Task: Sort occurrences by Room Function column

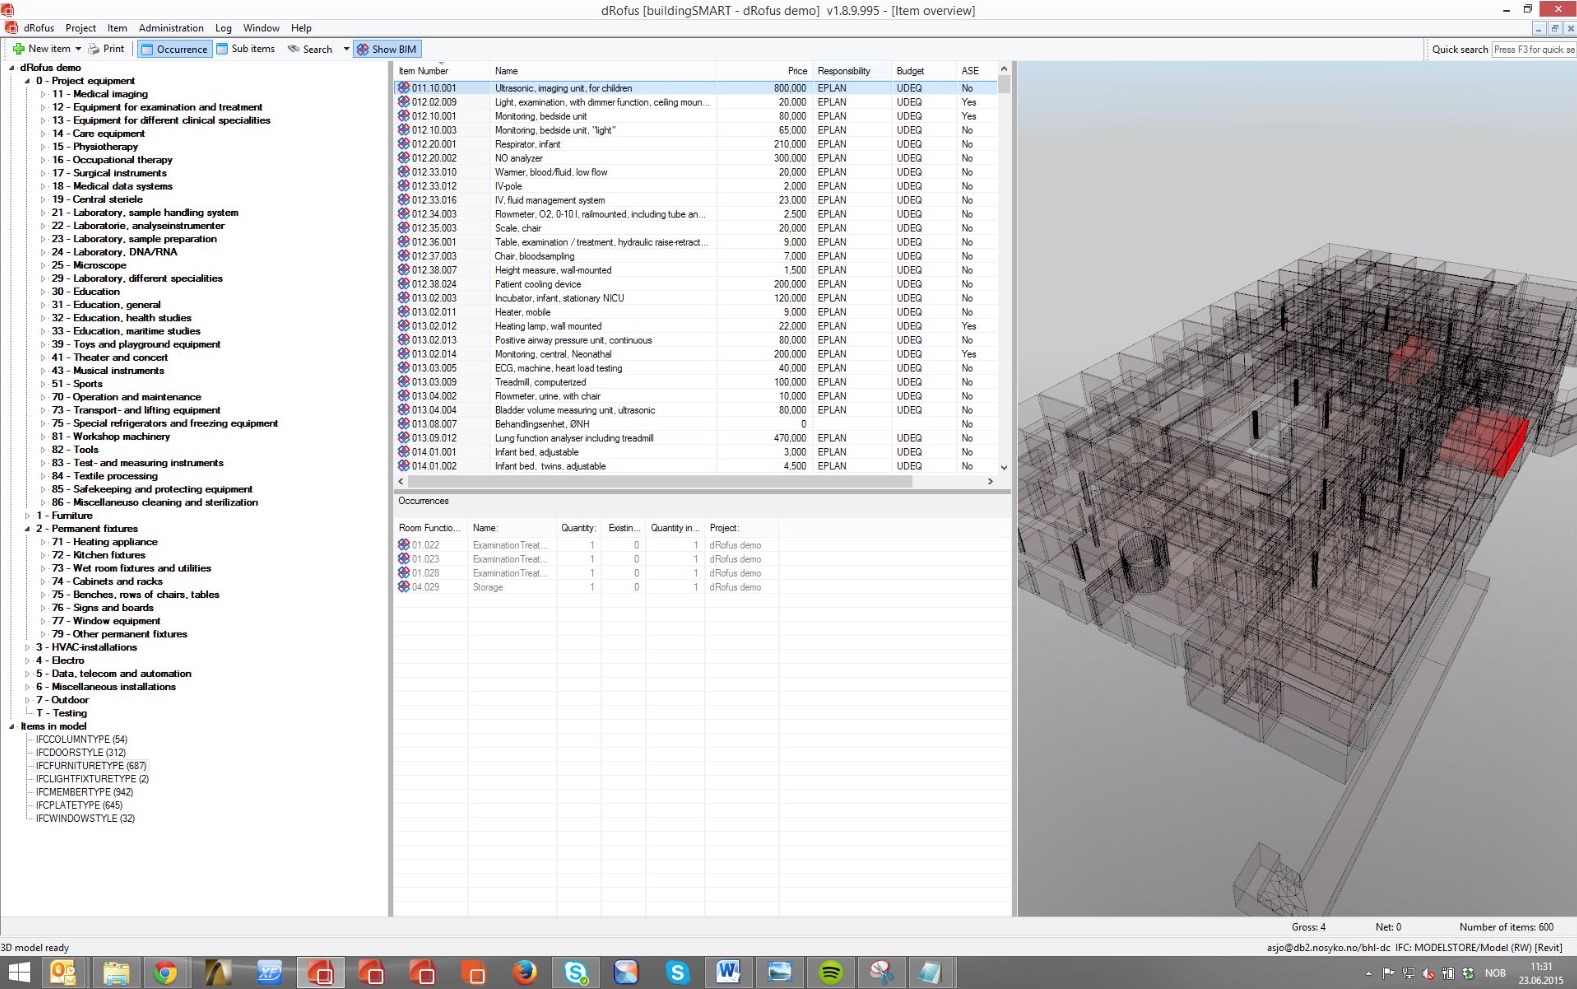Action: pyautogui.click(x=430, y=528)
